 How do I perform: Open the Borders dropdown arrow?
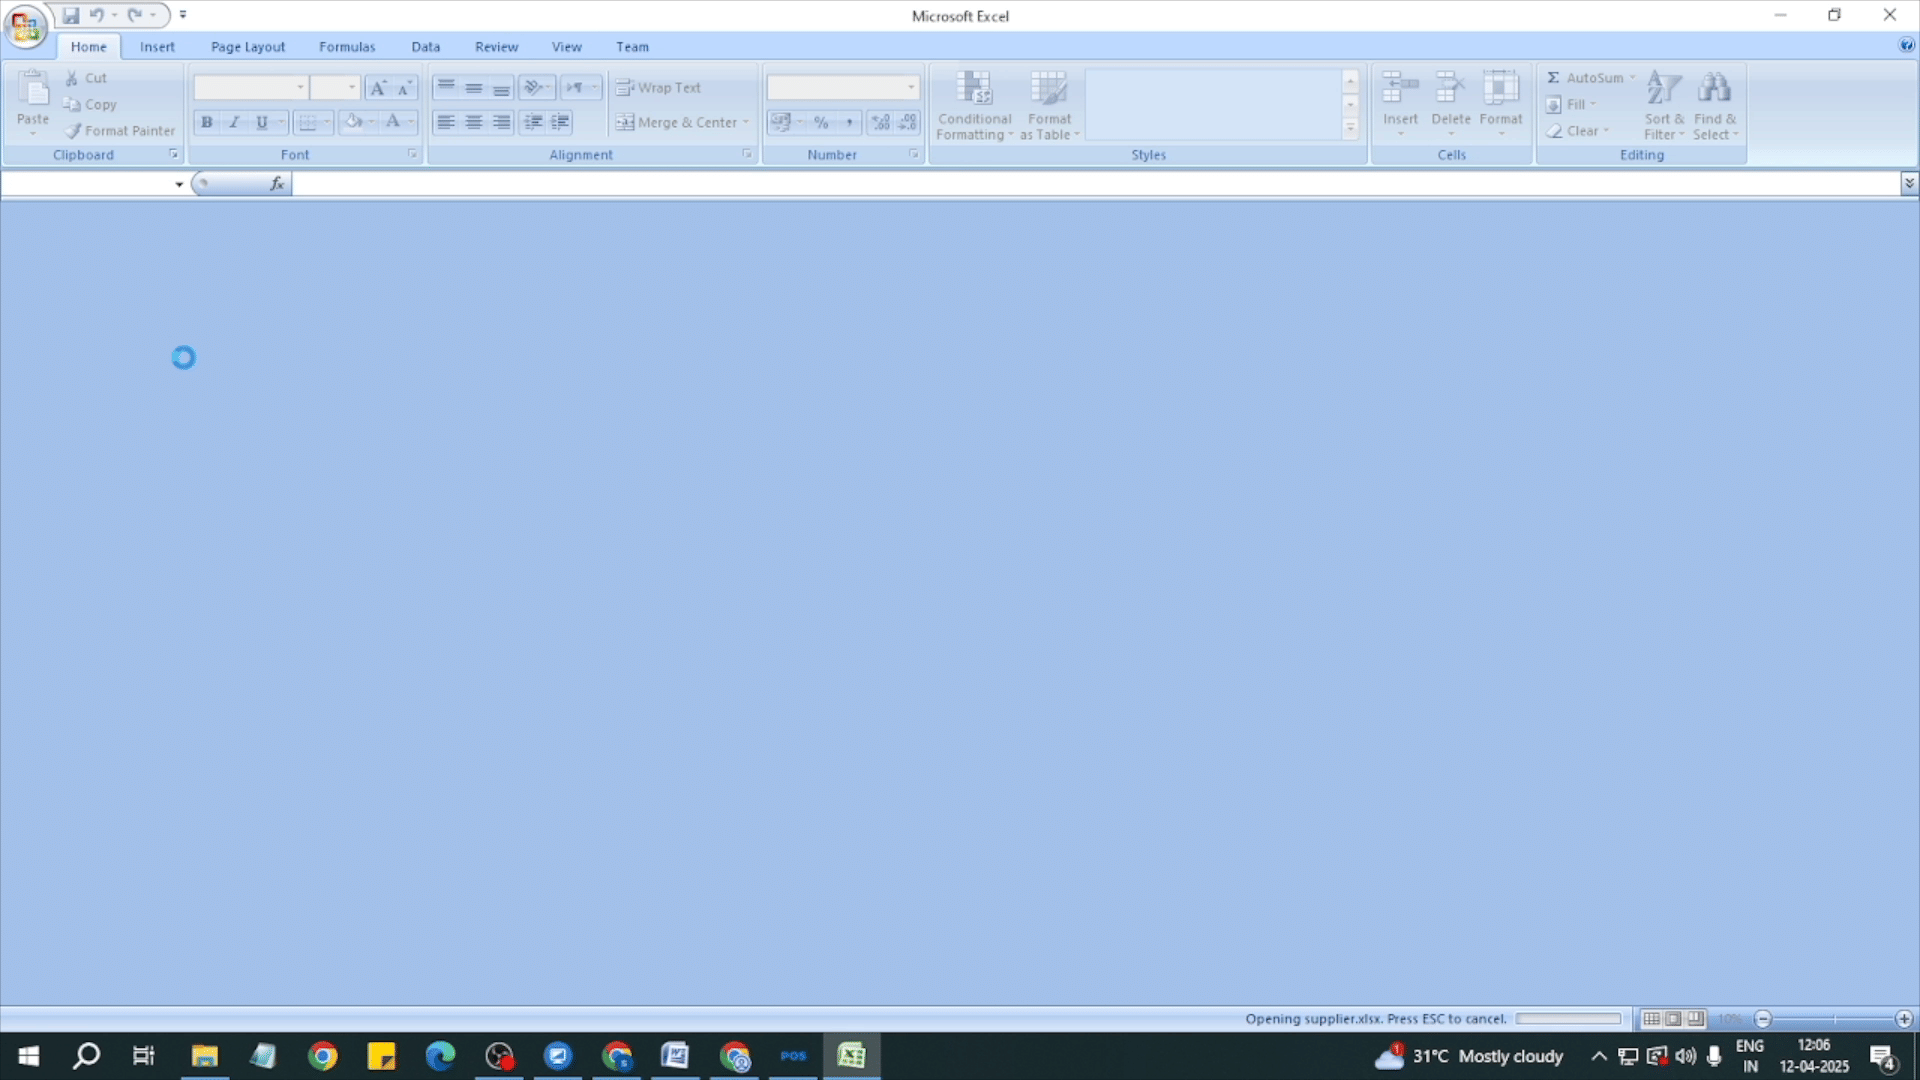click(327, 122)
